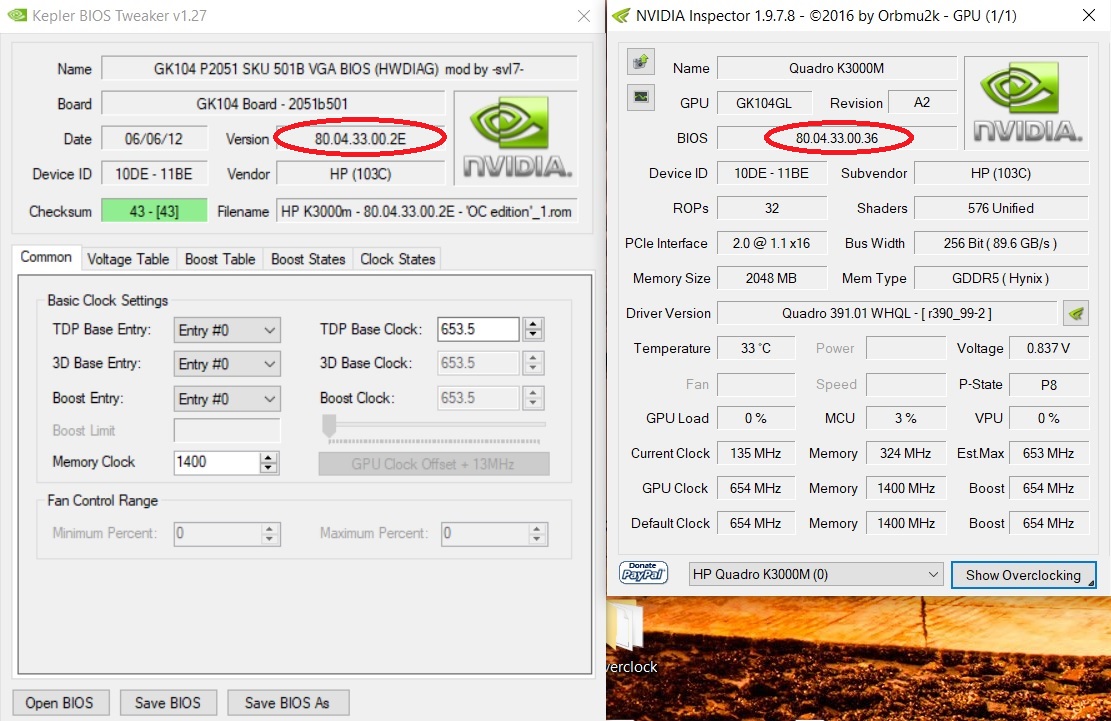The width and height of the screenshot is (1111, 721).
Task: Click the Save BIOS button
Action: [x=168, y=703]
